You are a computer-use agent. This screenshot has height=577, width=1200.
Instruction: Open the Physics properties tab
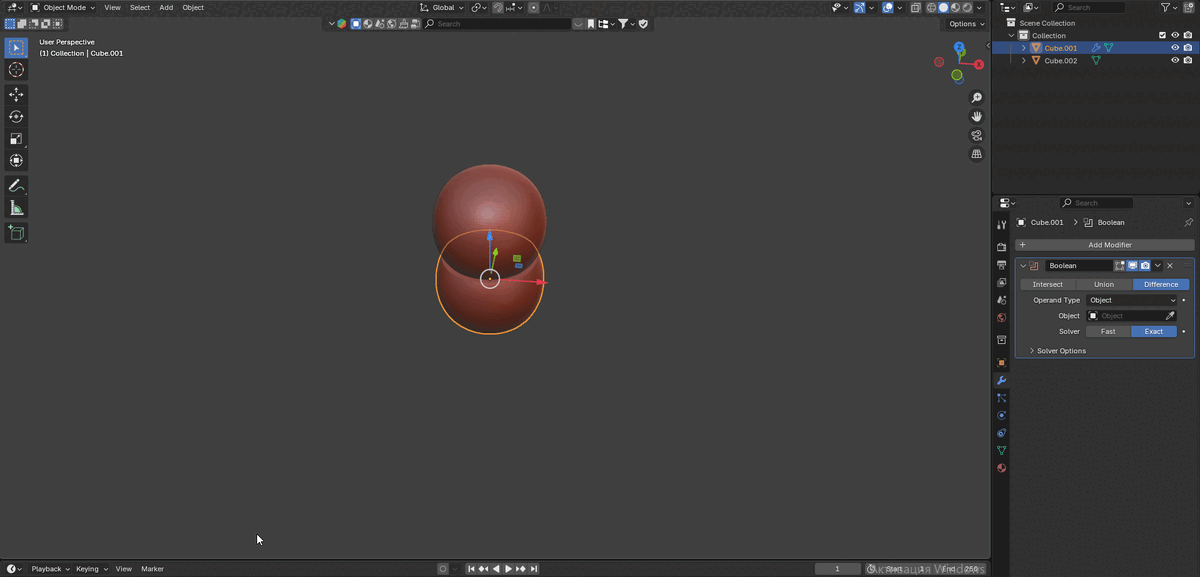coord(1001,415)
